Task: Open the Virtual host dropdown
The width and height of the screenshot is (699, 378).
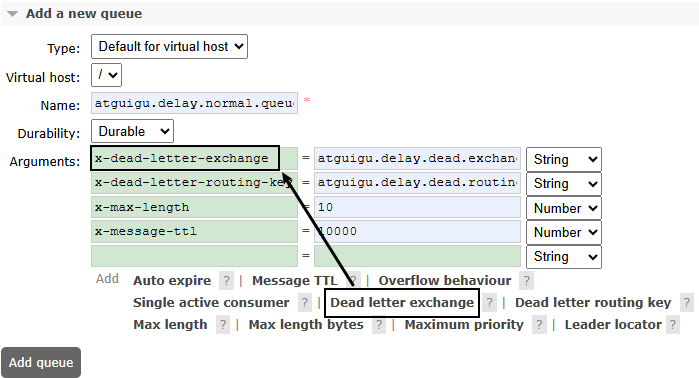Action: (107, 75)
